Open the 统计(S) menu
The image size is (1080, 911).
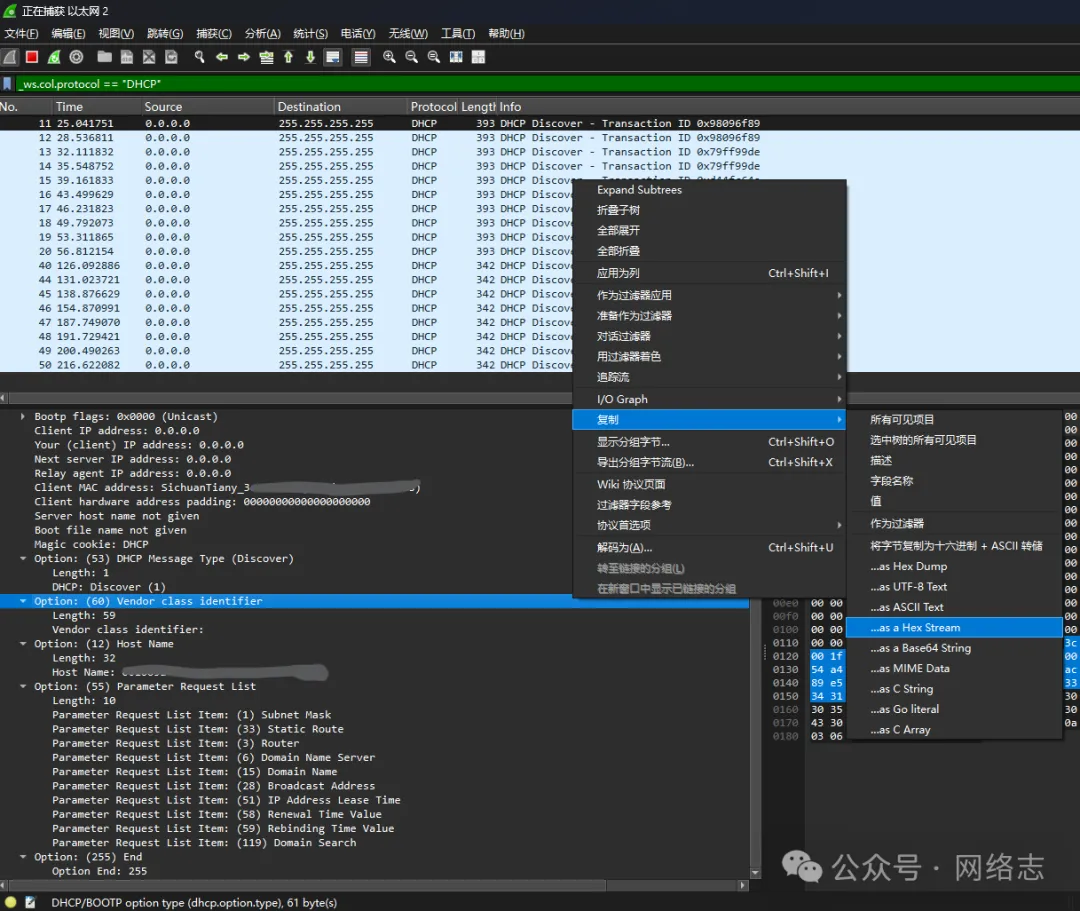coord(311,34)
